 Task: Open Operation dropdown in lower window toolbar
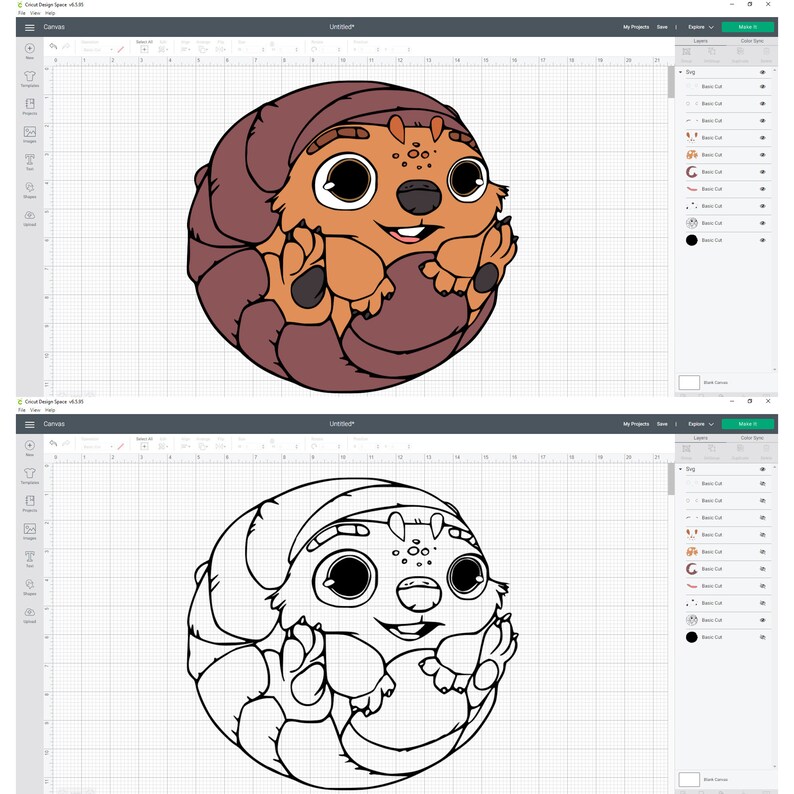tap(97, 447)
